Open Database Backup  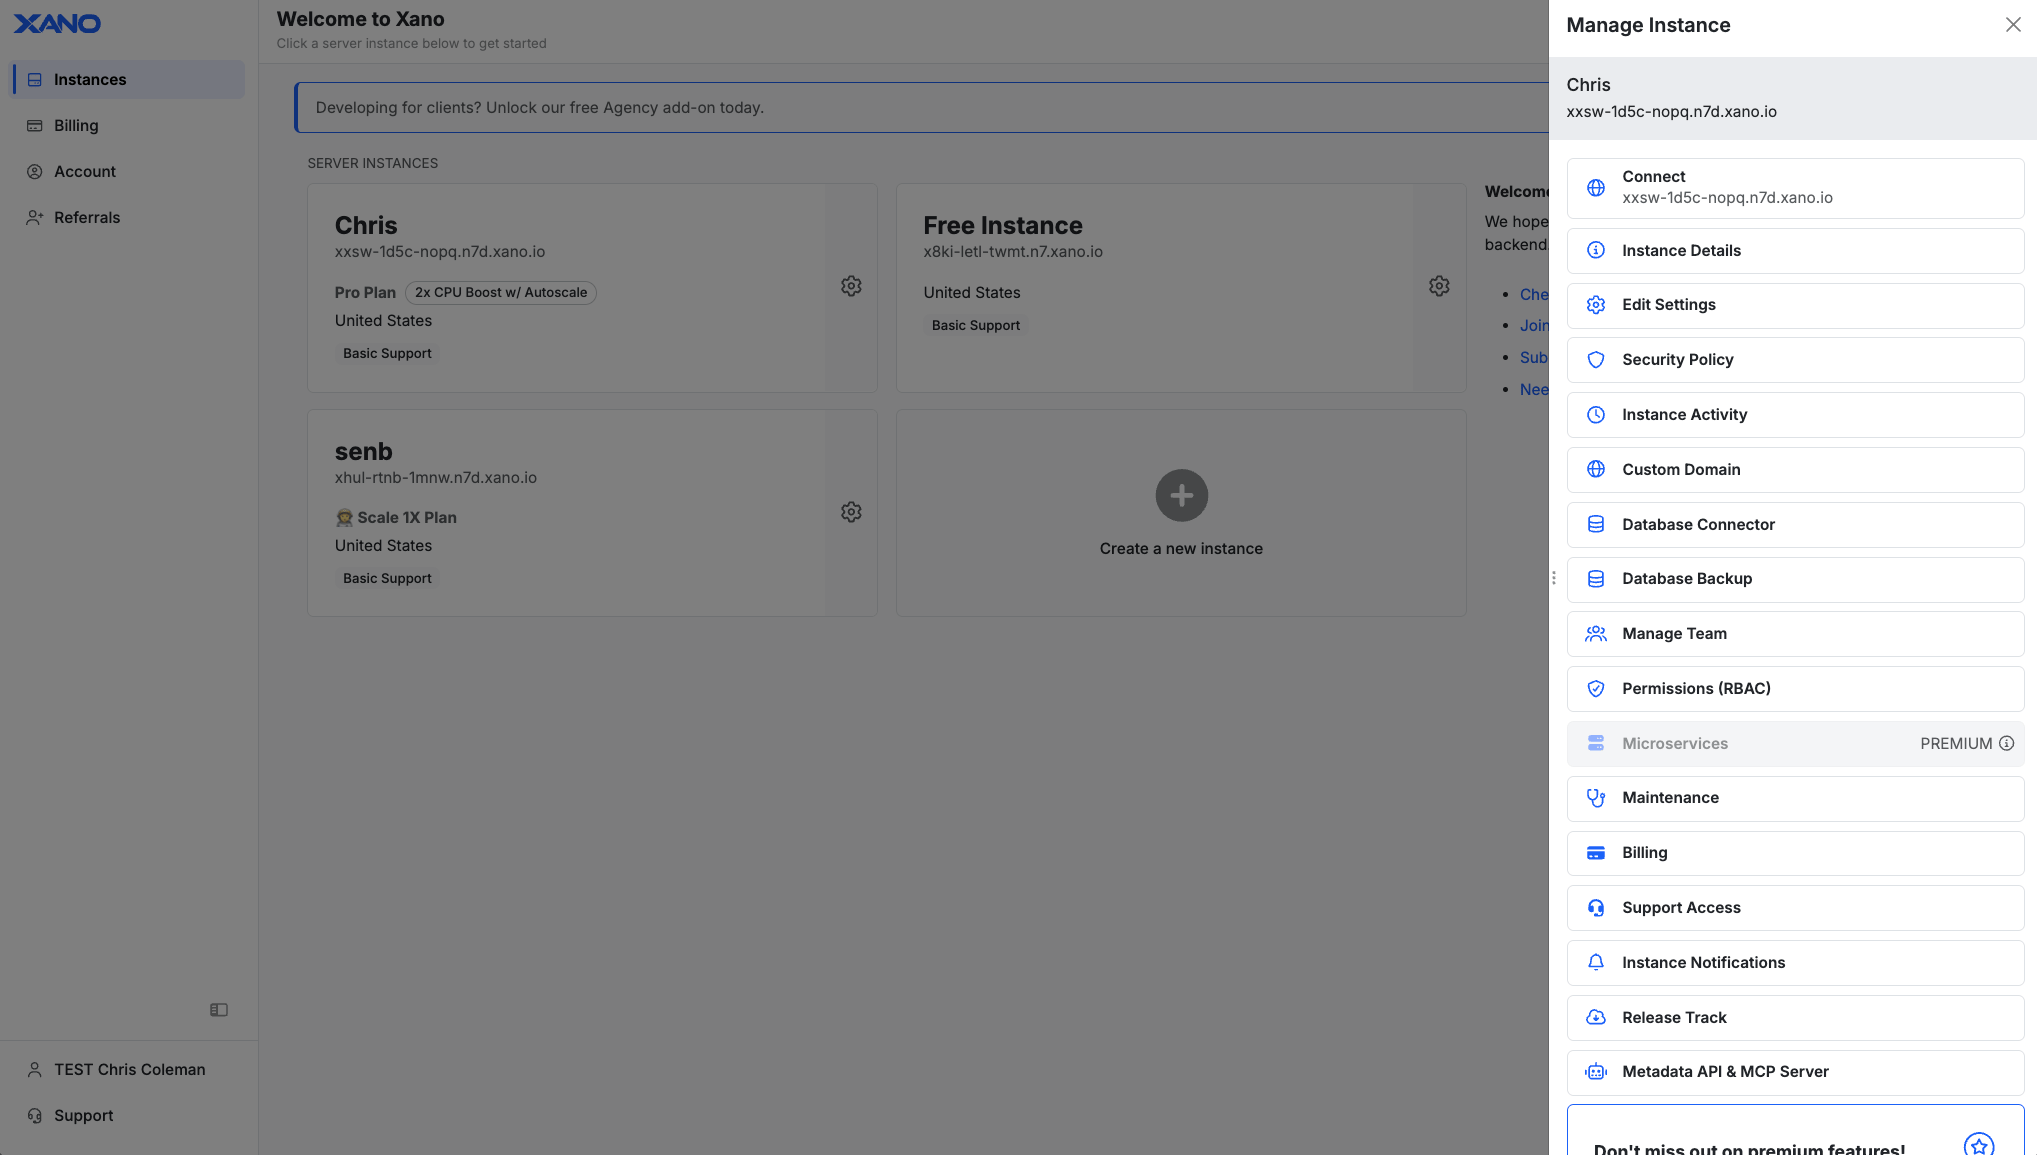click(1795, 579)
